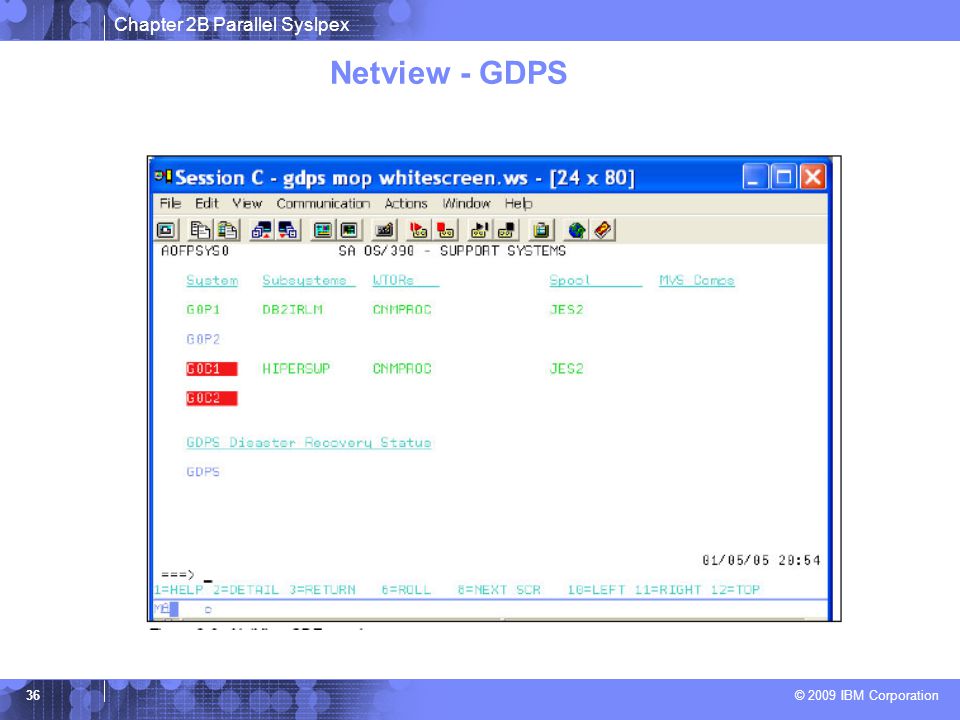The height and width of the screenshot is (720, 960).
Task: Click the 2=DETAIL function key label
Action: pyautogui.click(x=246, y=590)
